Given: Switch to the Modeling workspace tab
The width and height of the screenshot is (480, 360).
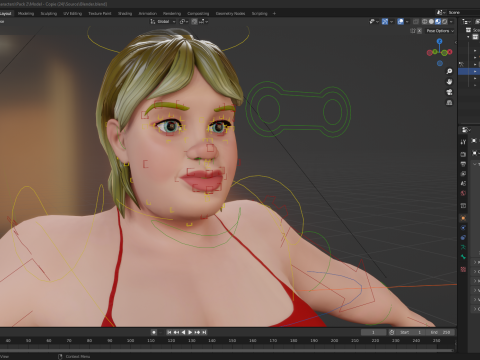Looking at the screenshot, I should 26,14.
